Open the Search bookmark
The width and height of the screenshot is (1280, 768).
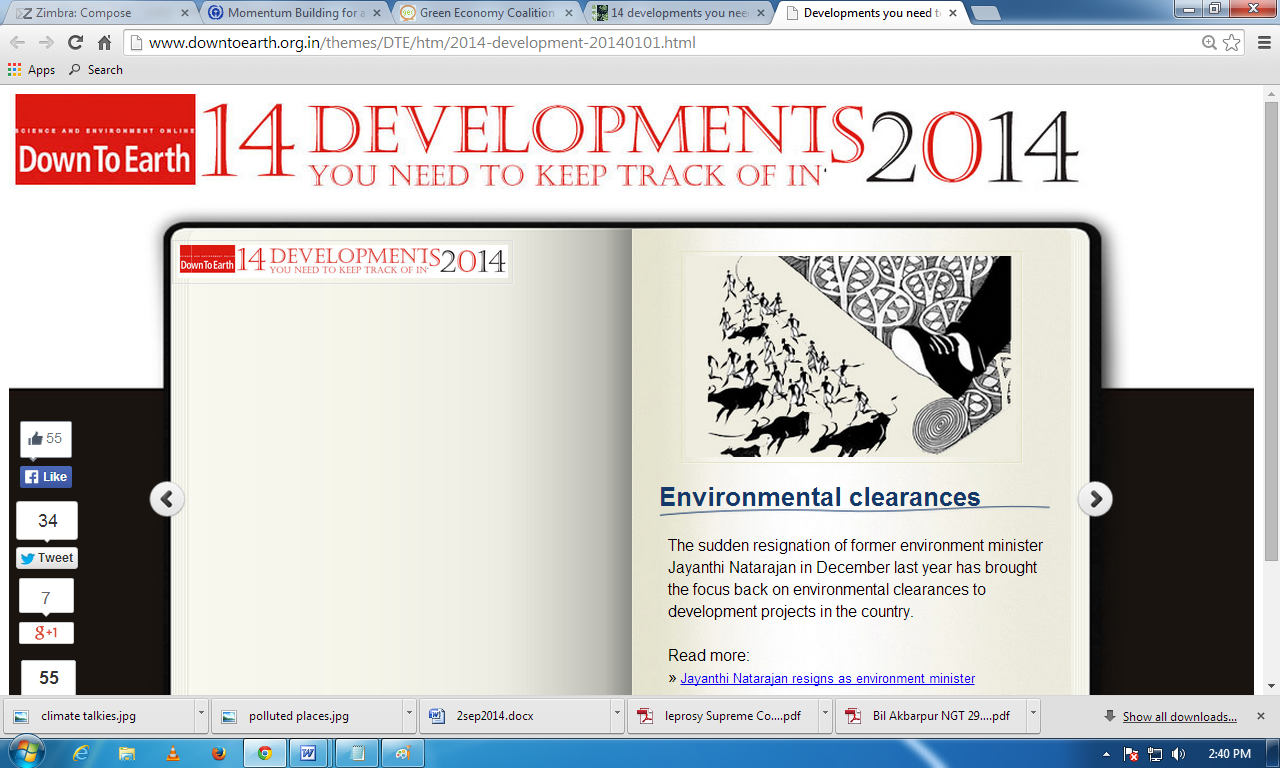96,70
